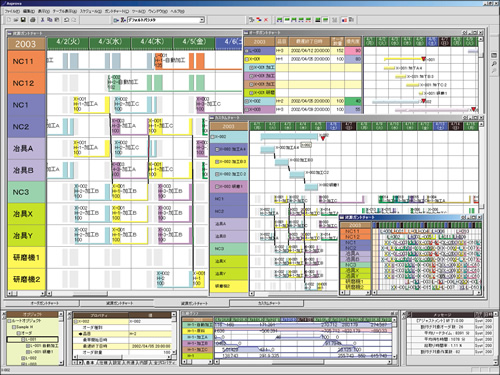500x375 pixels.
Task: Select the NC11 resource row header
Action: pyautogui.click(x=26, y=61)
